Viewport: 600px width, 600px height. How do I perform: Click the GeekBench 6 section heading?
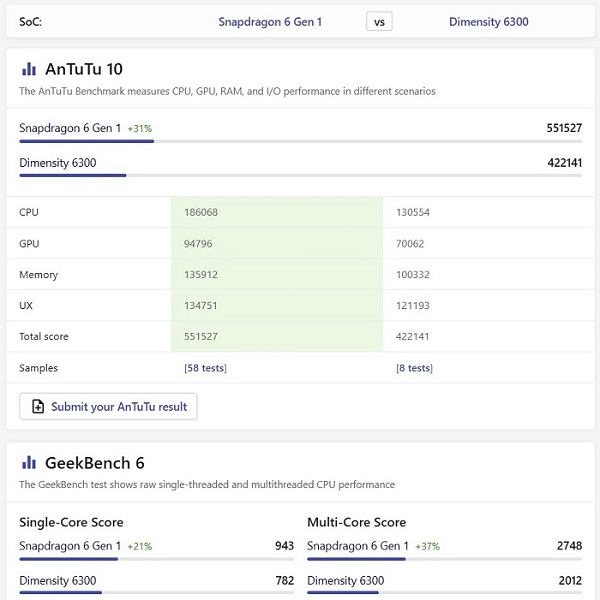point(95,463)
